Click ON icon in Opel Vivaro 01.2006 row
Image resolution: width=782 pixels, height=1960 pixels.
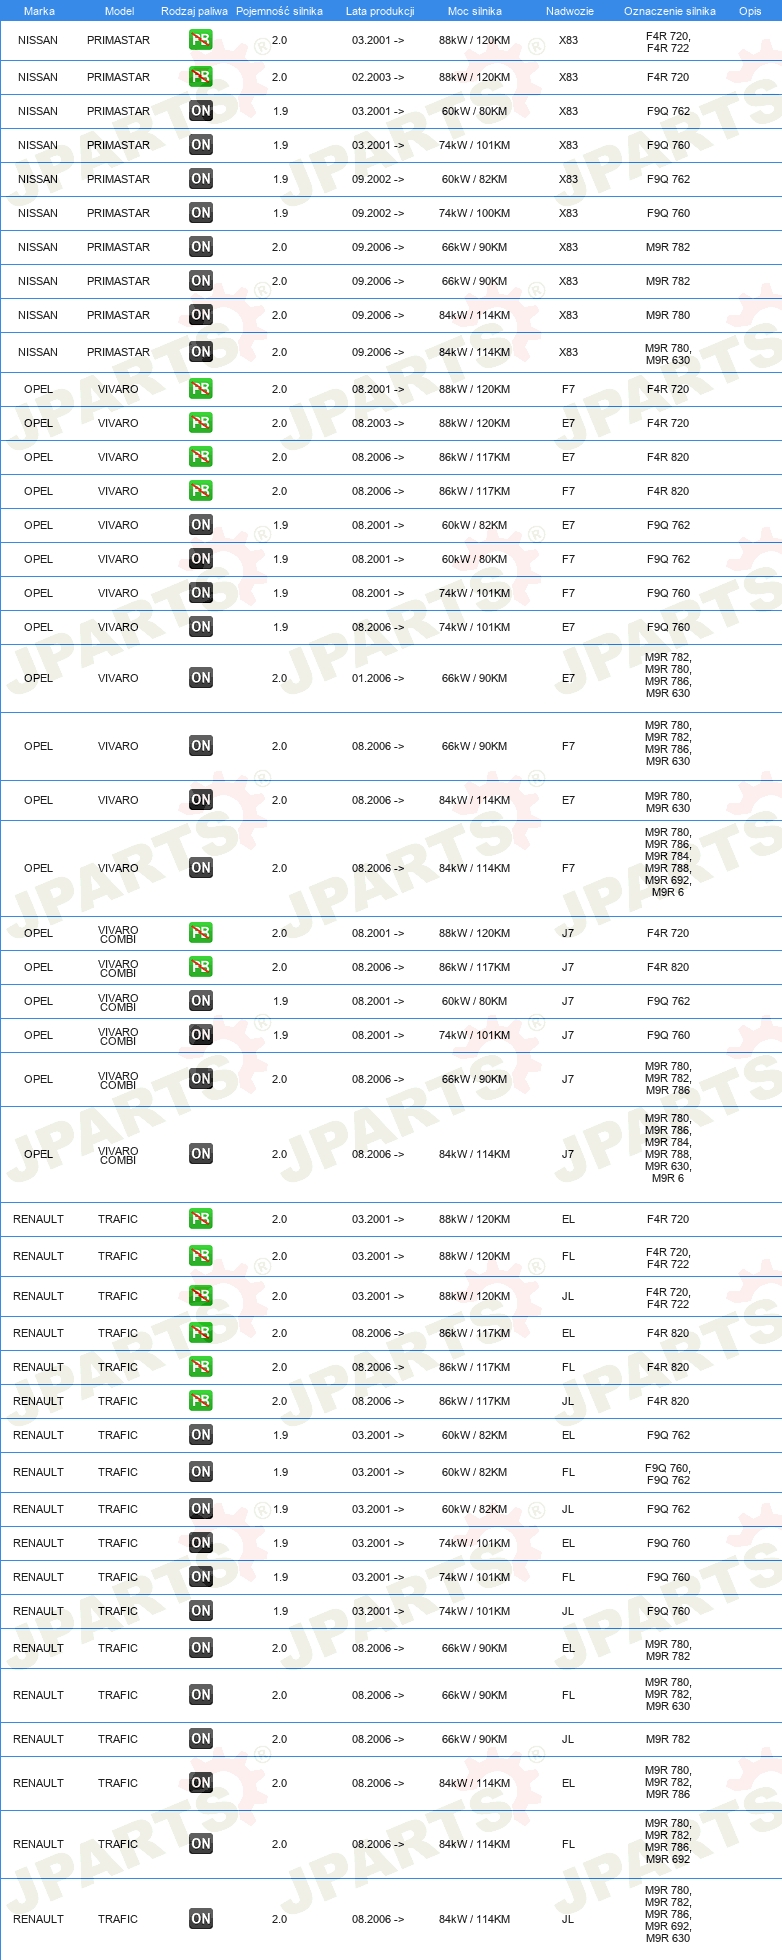click(201, 678)
